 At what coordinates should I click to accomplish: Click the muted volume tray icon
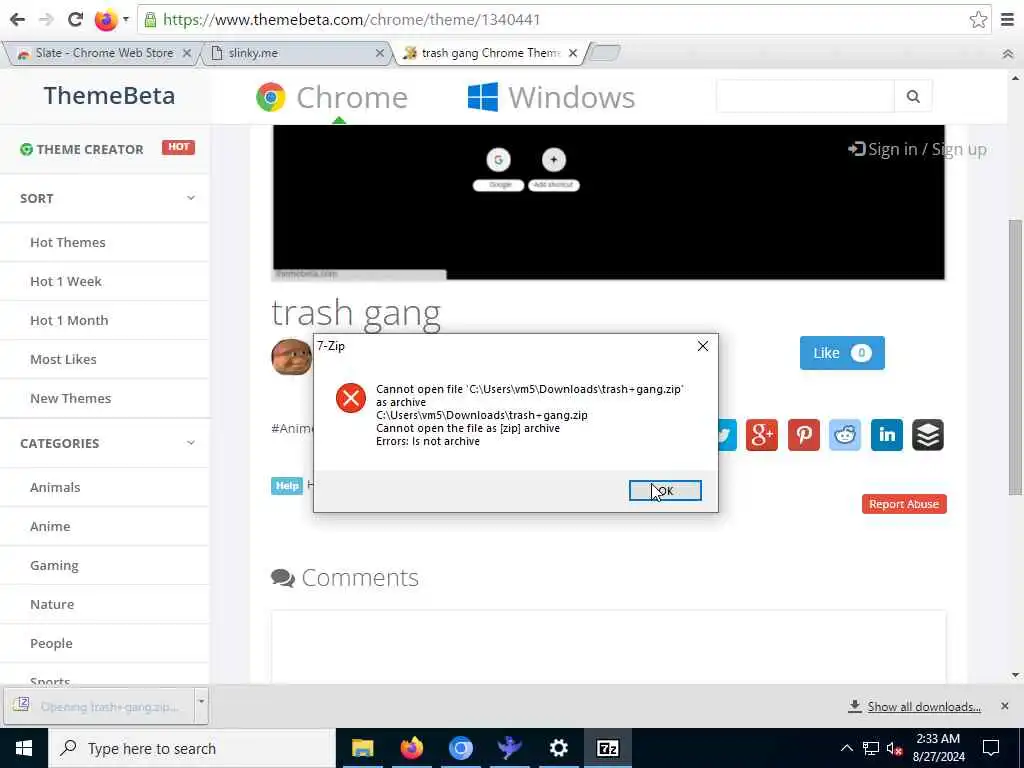(895, 748)
